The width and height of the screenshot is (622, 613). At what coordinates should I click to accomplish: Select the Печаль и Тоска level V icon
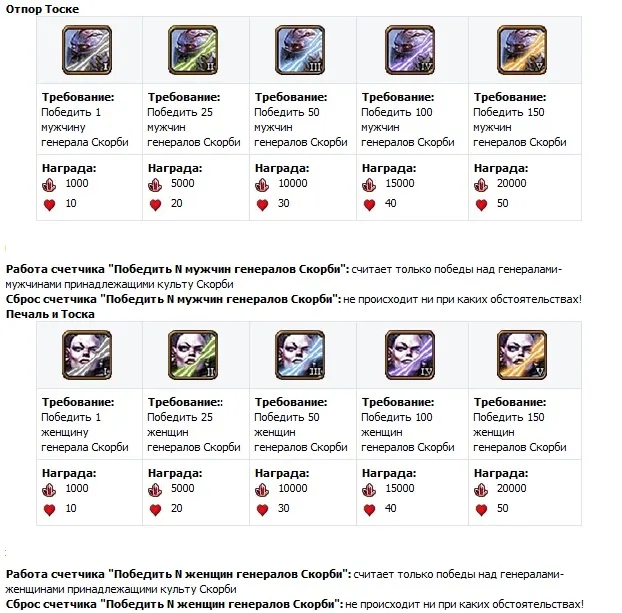coord(521,355)
